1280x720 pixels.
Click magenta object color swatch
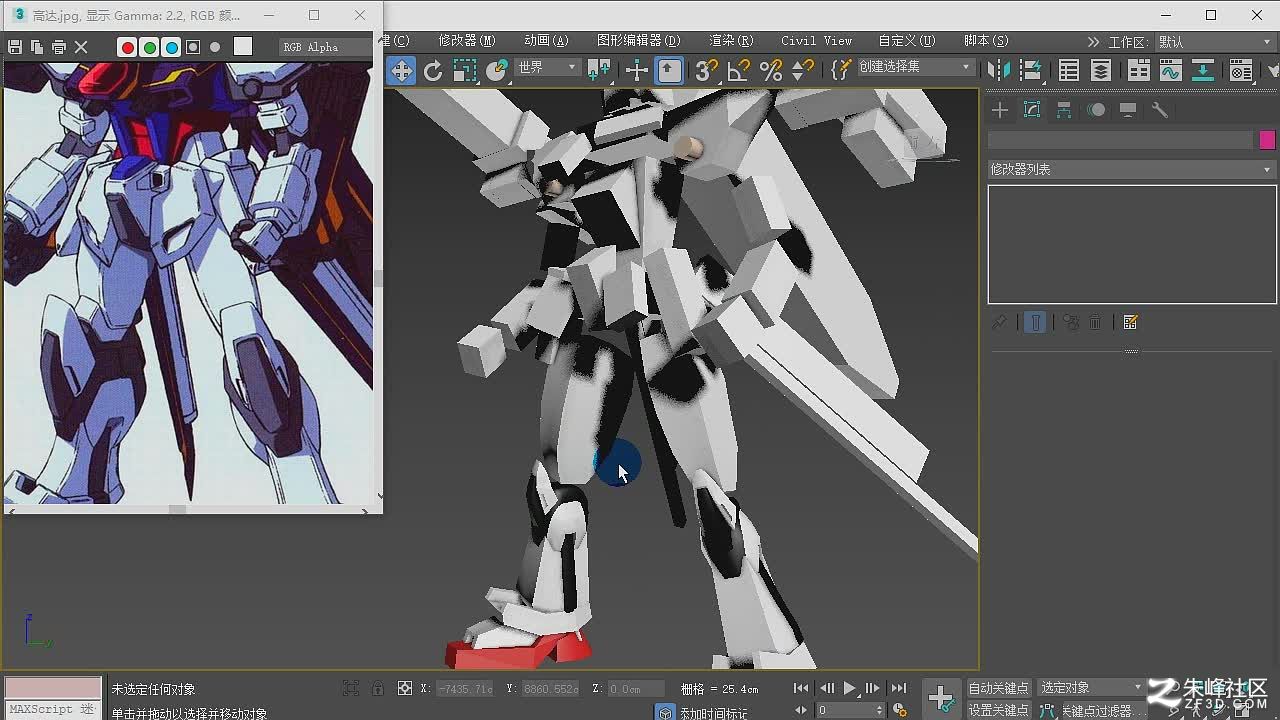[1267, 140]
